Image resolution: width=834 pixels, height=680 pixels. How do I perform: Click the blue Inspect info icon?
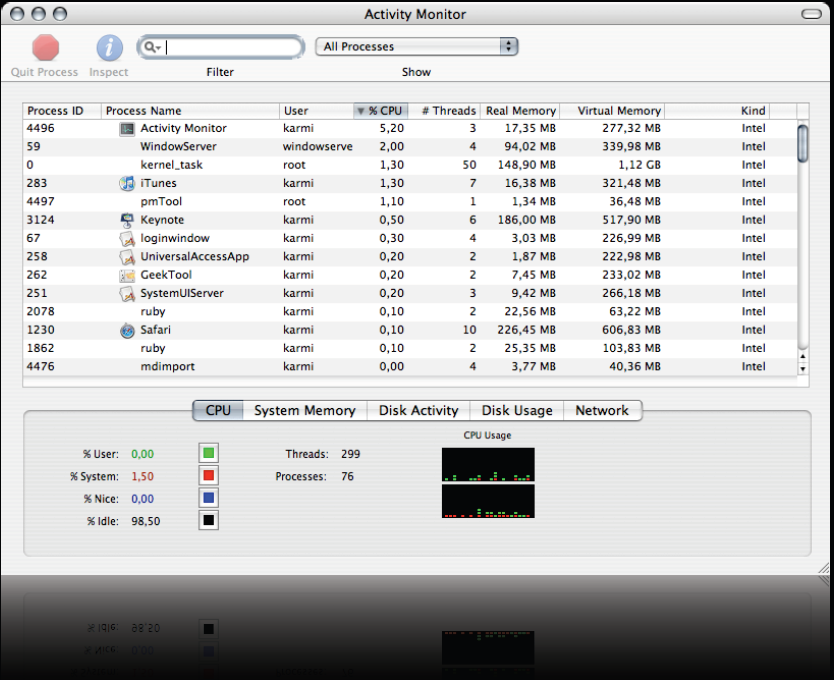[x=109, y=47]
